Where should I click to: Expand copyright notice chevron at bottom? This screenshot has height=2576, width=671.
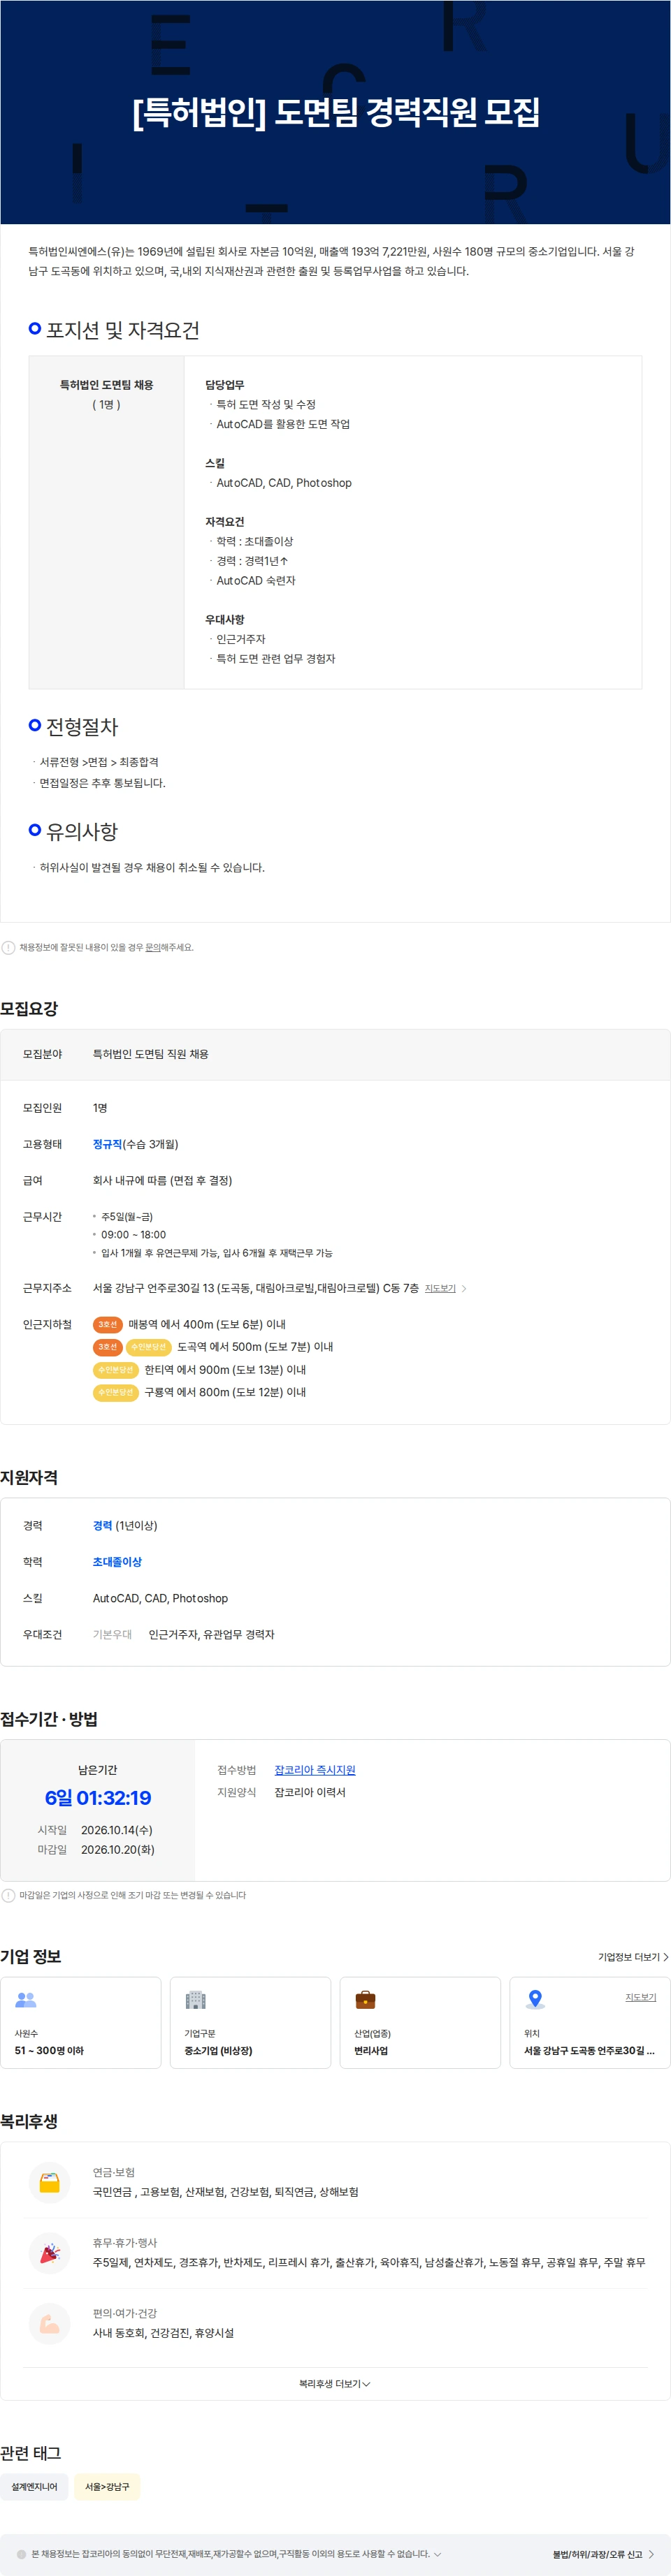437,2554
